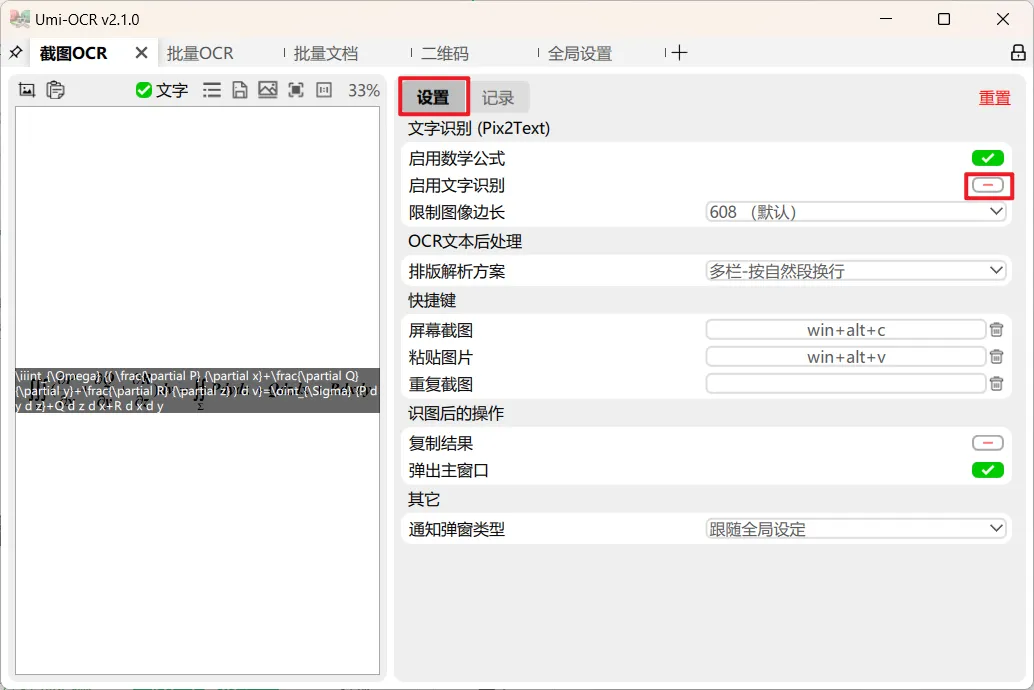
Task: Close the 截图OCR tab
Action: [x=141, y=53]
